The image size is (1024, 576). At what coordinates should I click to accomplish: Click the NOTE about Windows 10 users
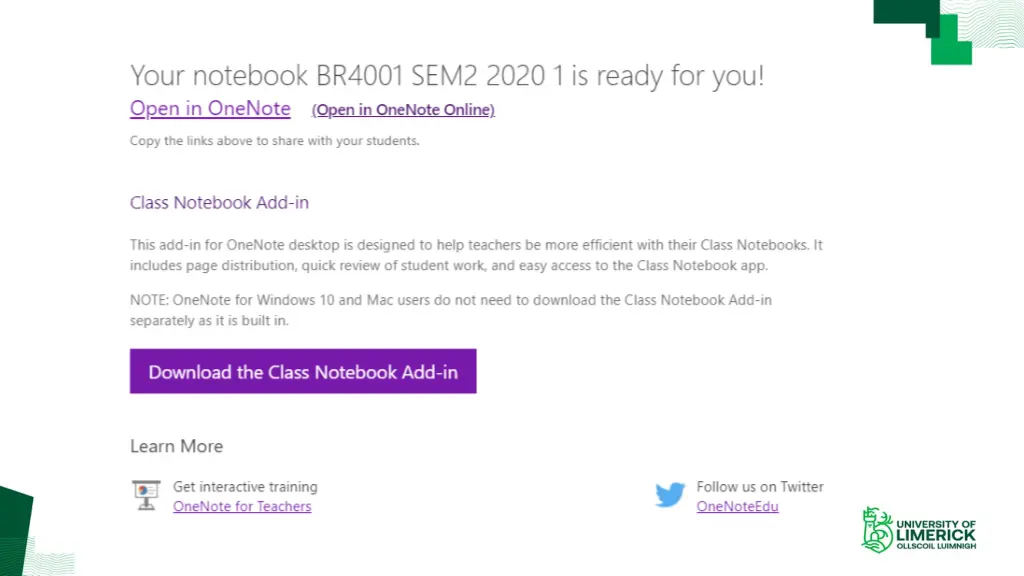click(451, 310)
